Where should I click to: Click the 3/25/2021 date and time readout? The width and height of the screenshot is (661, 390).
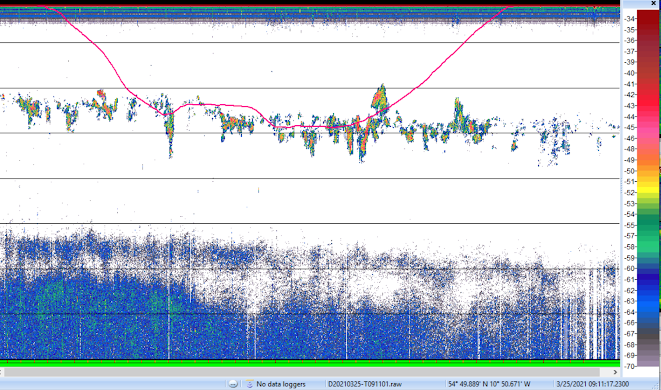tap(593, 384)
